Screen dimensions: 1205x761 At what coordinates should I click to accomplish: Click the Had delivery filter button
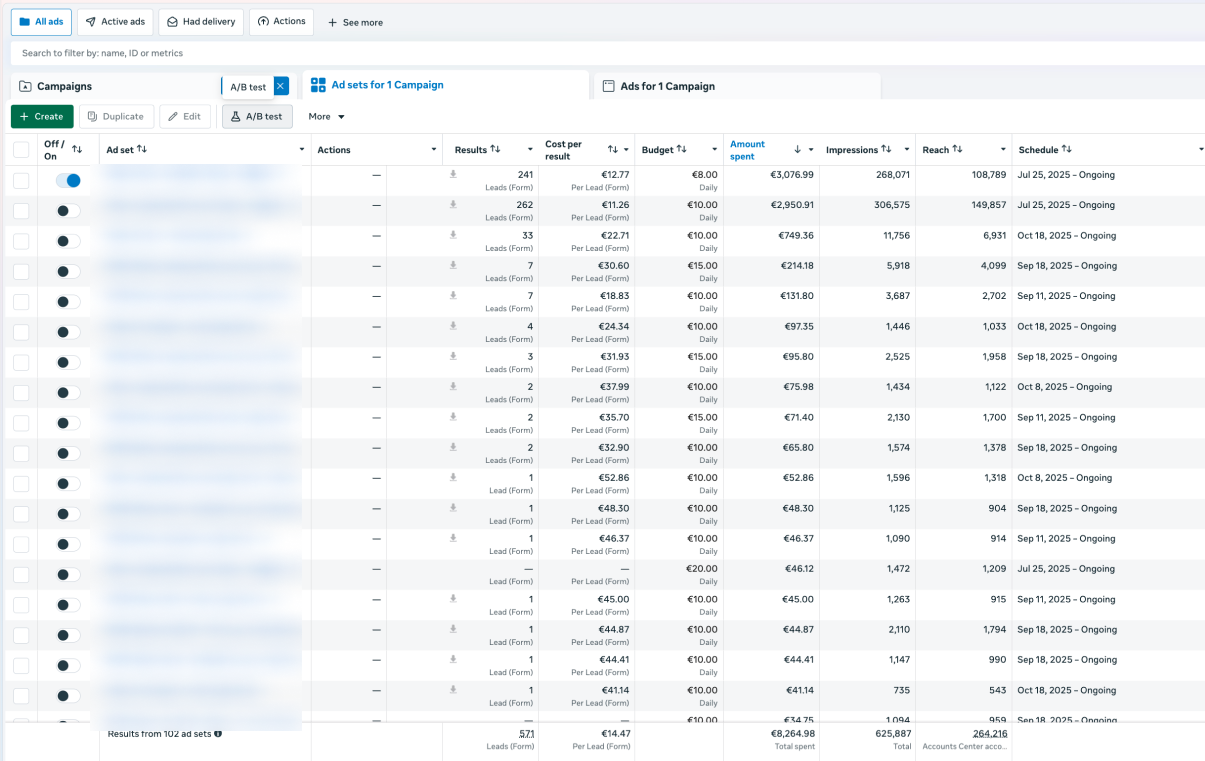(201, 22)
